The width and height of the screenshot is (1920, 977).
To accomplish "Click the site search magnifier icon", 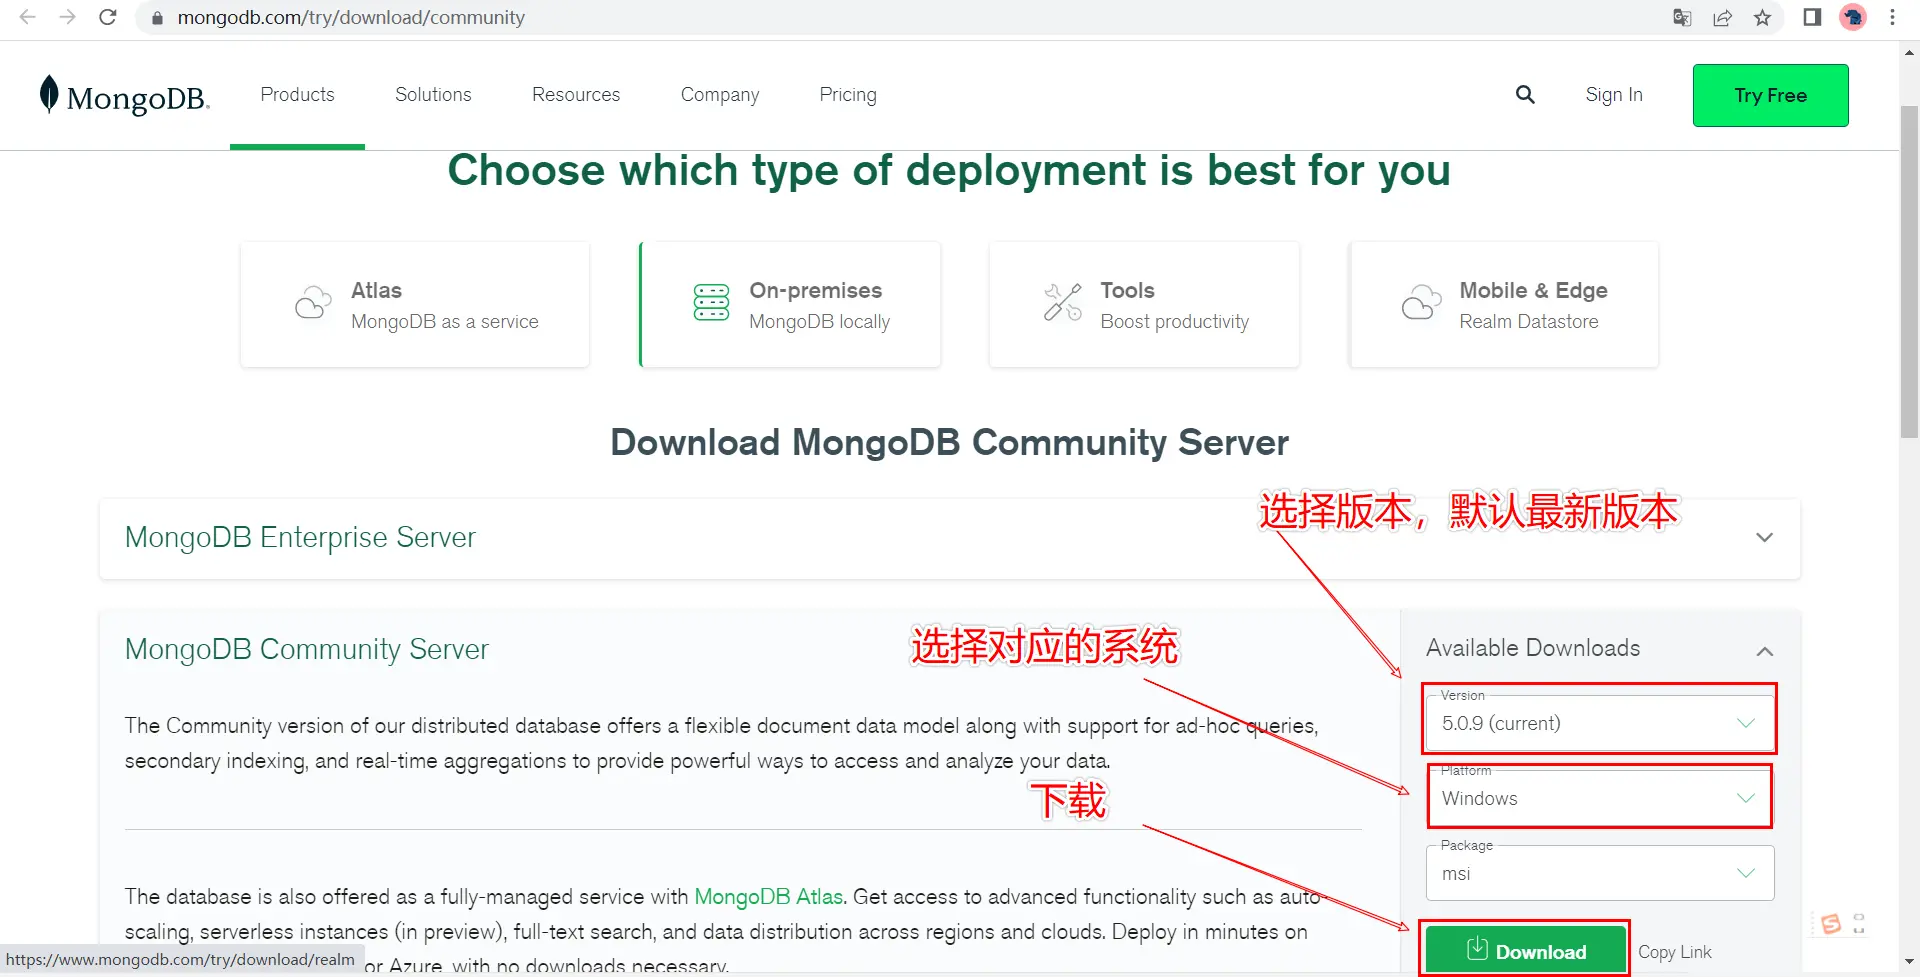I will click(x=1525, y=94).
